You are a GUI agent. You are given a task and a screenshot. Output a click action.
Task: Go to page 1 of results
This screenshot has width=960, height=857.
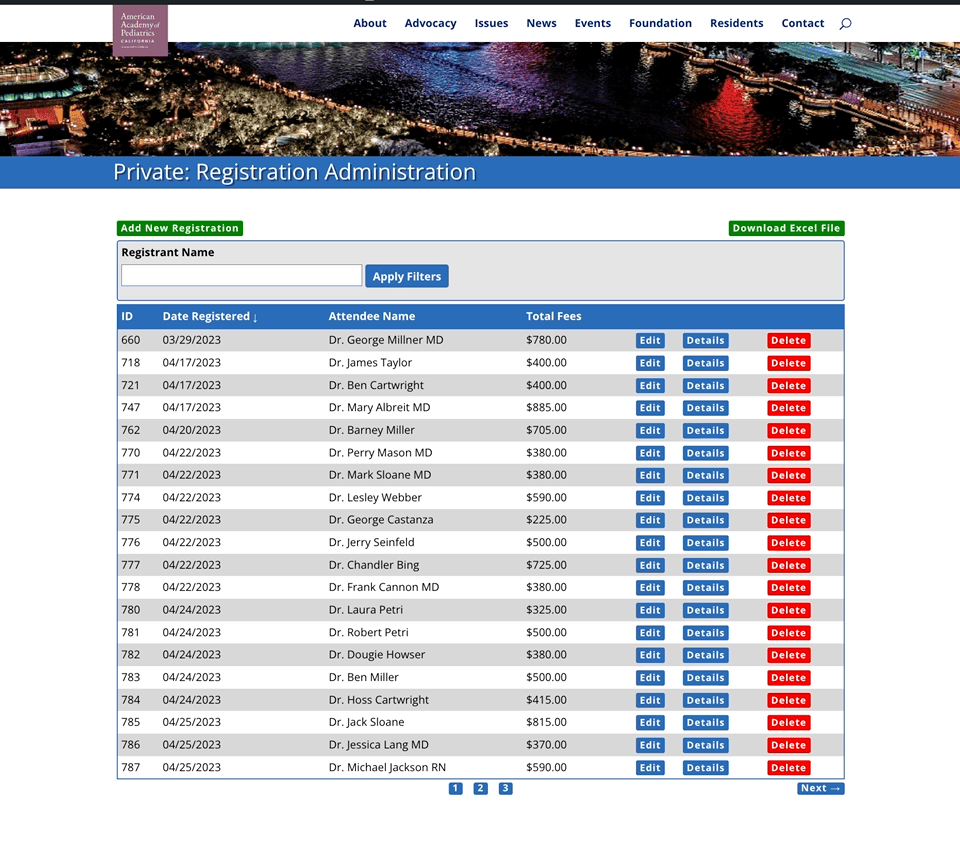[x=456, y=788]
